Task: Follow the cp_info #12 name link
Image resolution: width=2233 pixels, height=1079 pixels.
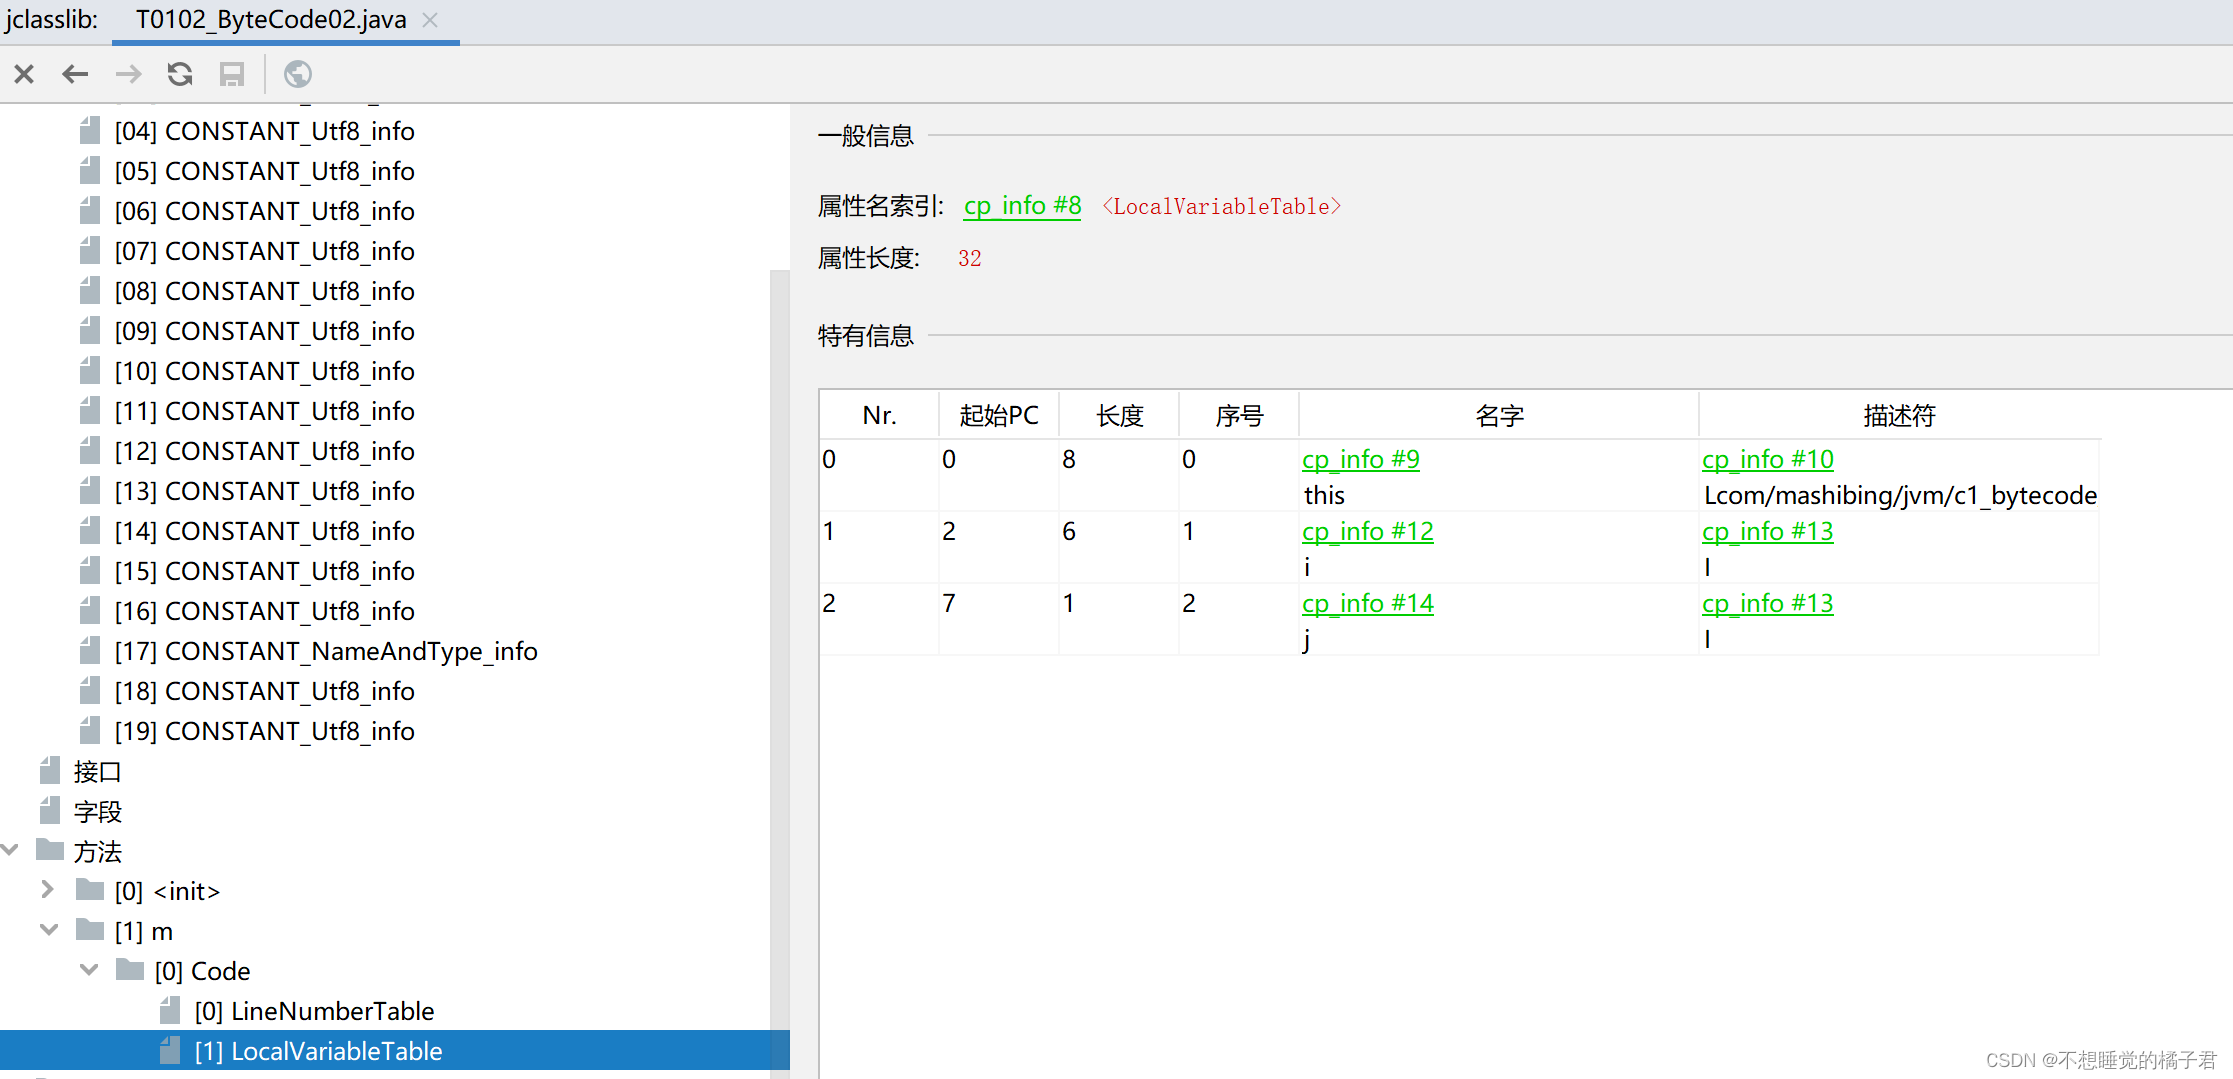Action: point(1368,531)
